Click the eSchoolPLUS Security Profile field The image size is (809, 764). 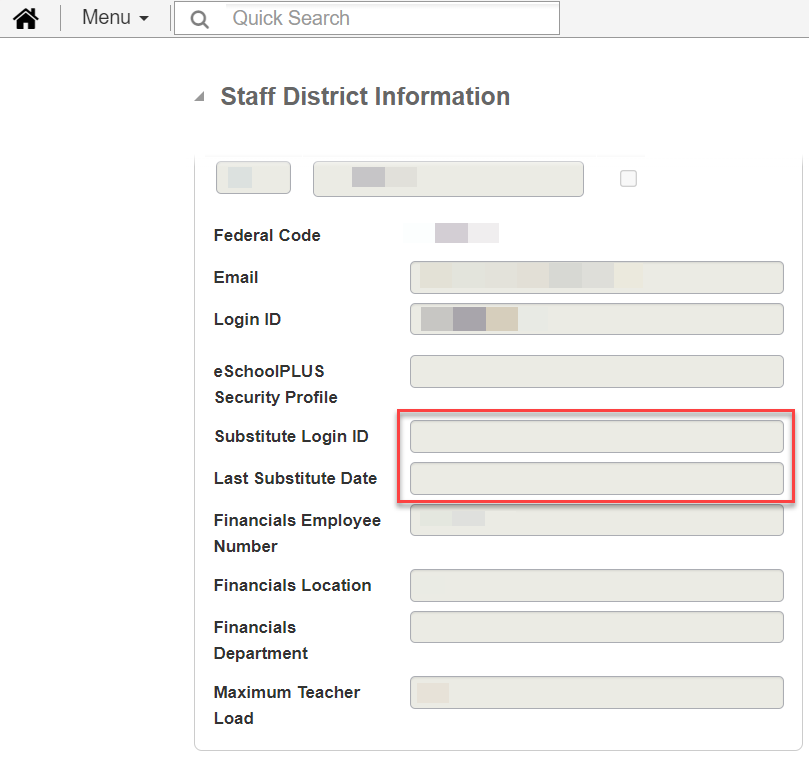tap(596, 371)
